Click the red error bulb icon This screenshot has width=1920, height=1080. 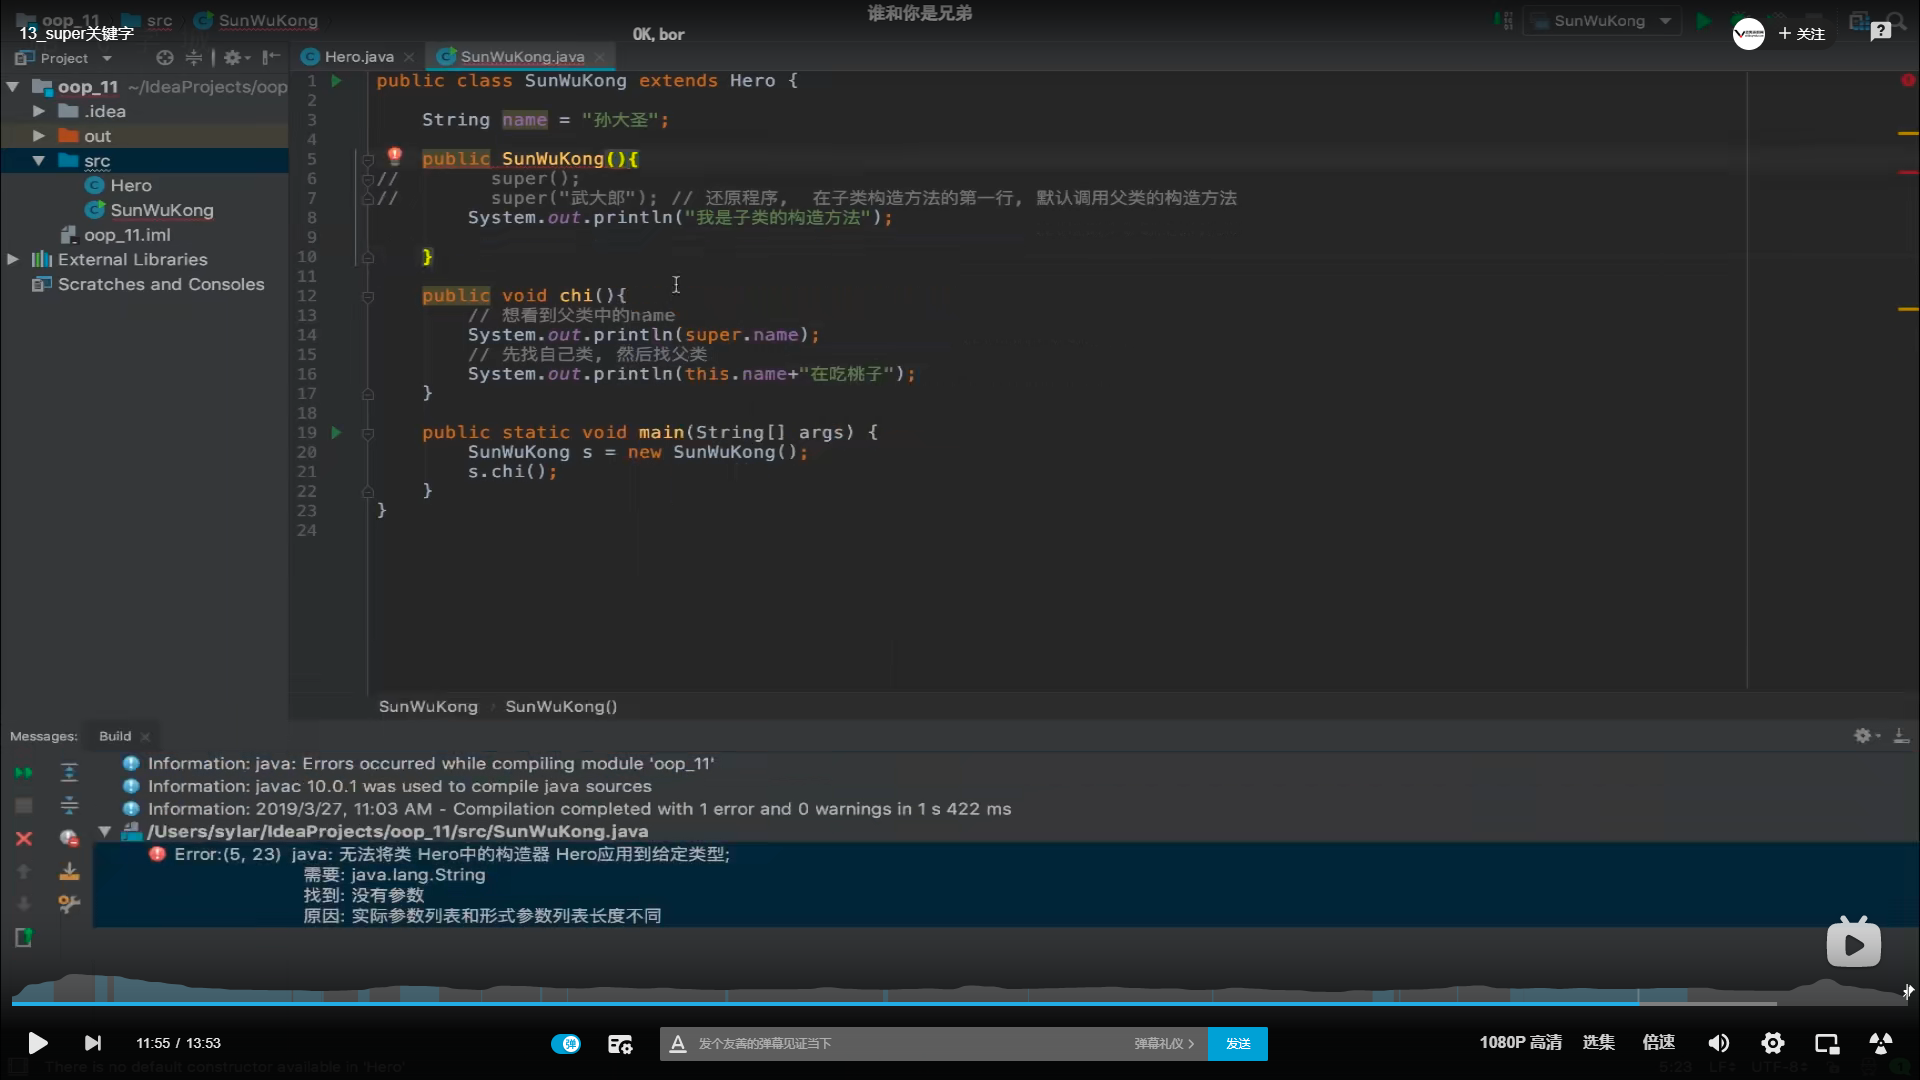coord(394,156)
